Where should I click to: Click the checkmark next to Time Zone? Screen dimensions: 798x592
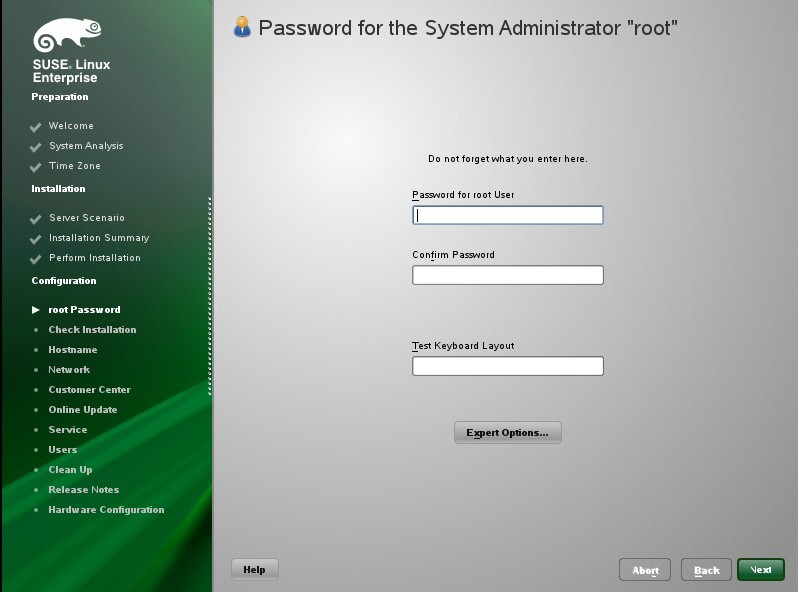click(36, 167)
